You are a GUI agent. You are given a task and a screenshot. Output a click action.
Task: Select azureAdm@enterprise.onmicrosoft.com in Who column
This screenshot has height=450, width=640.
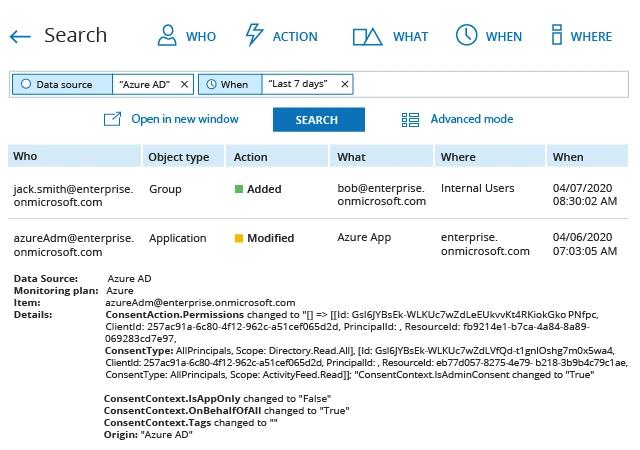tap(74, 245)
